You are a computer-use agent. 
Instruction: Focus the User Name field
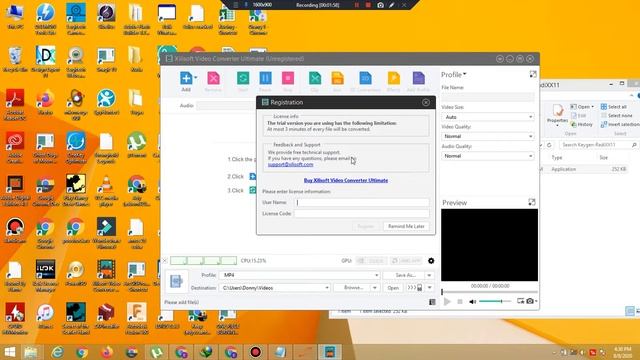(362, 202)
